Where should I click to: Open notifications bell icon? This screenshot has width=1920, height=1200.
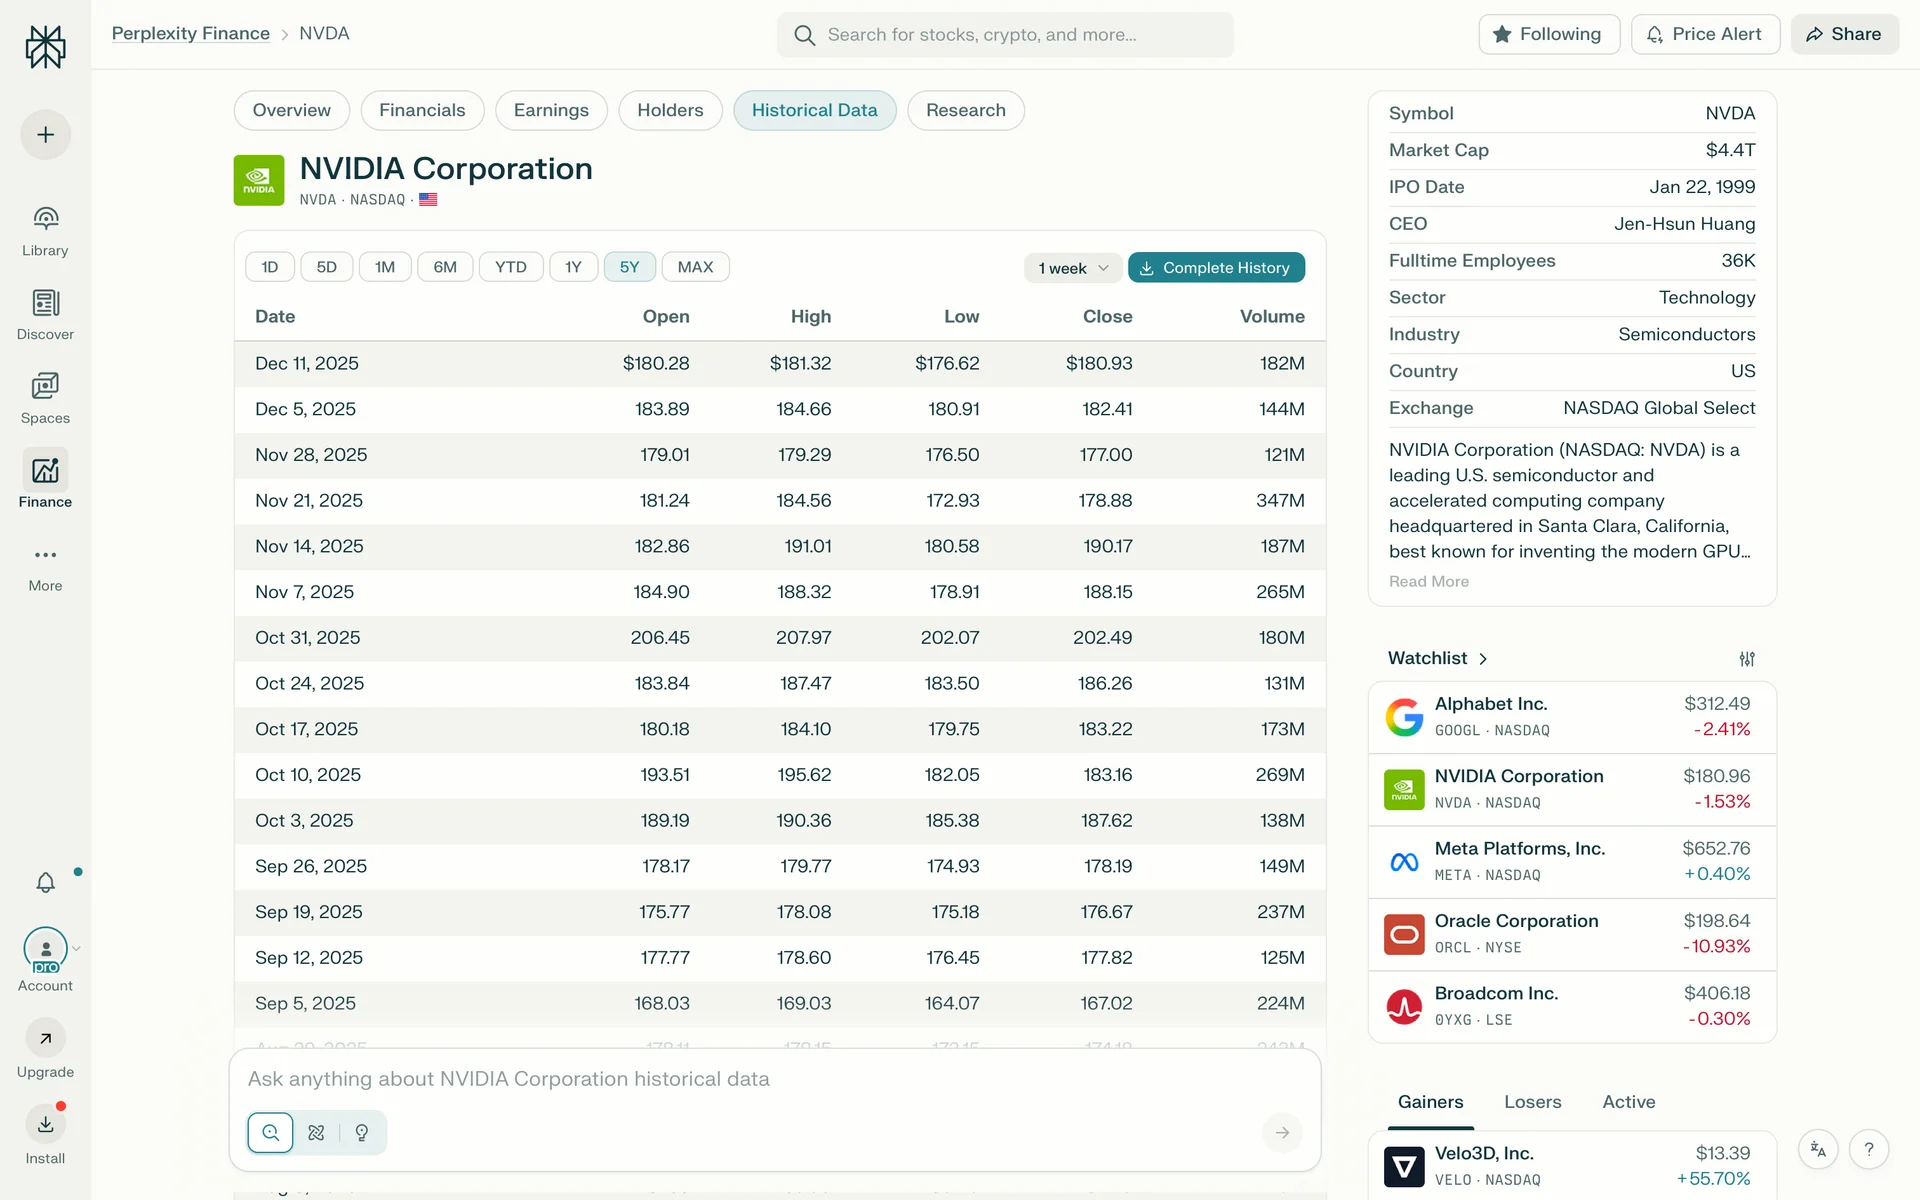coord(45,882)
